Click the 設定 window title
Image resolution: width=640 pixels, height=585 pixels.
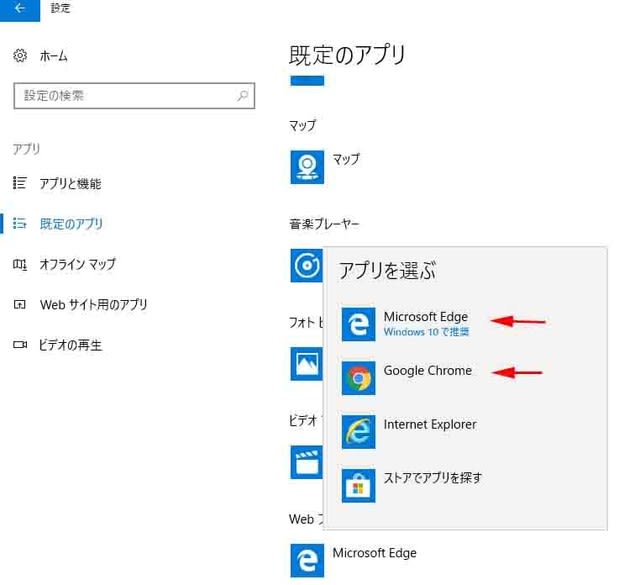point(60,8)
